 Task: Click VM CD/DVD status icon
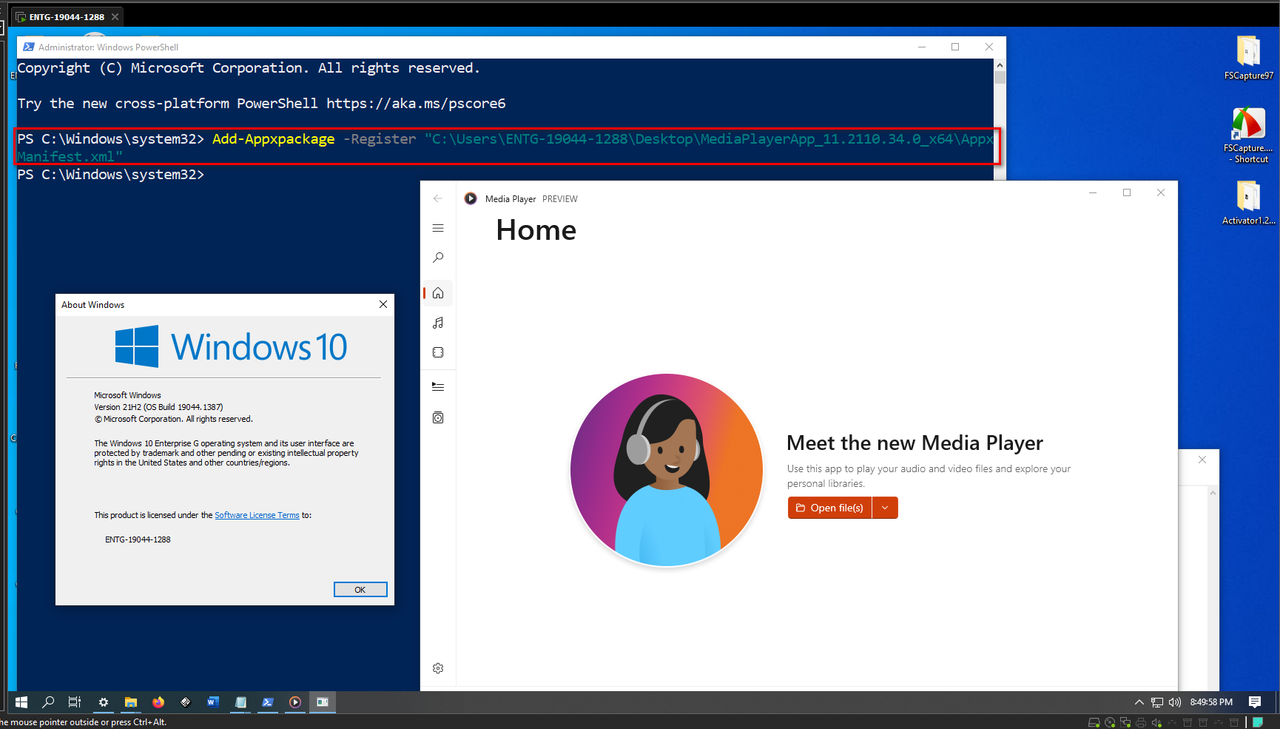(x=1110, y=722)
